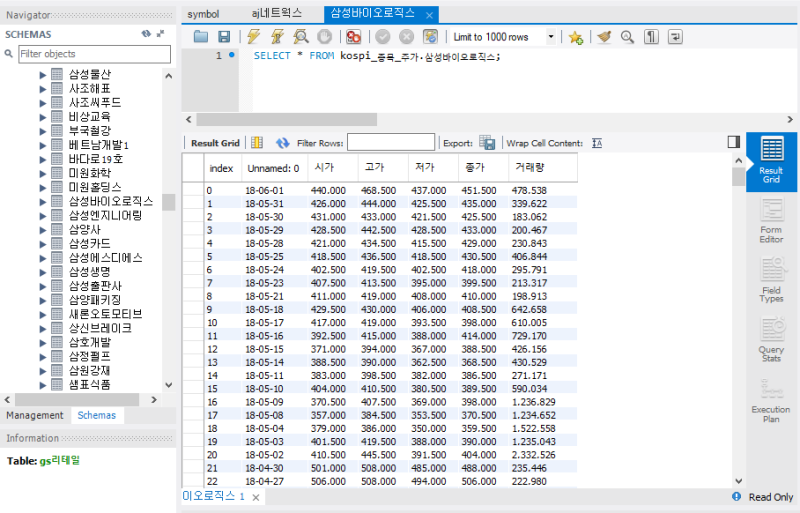Run Explain plan magnifier lightning icon
The height and width of the screenshot is (513, 800).
[301, 37]
